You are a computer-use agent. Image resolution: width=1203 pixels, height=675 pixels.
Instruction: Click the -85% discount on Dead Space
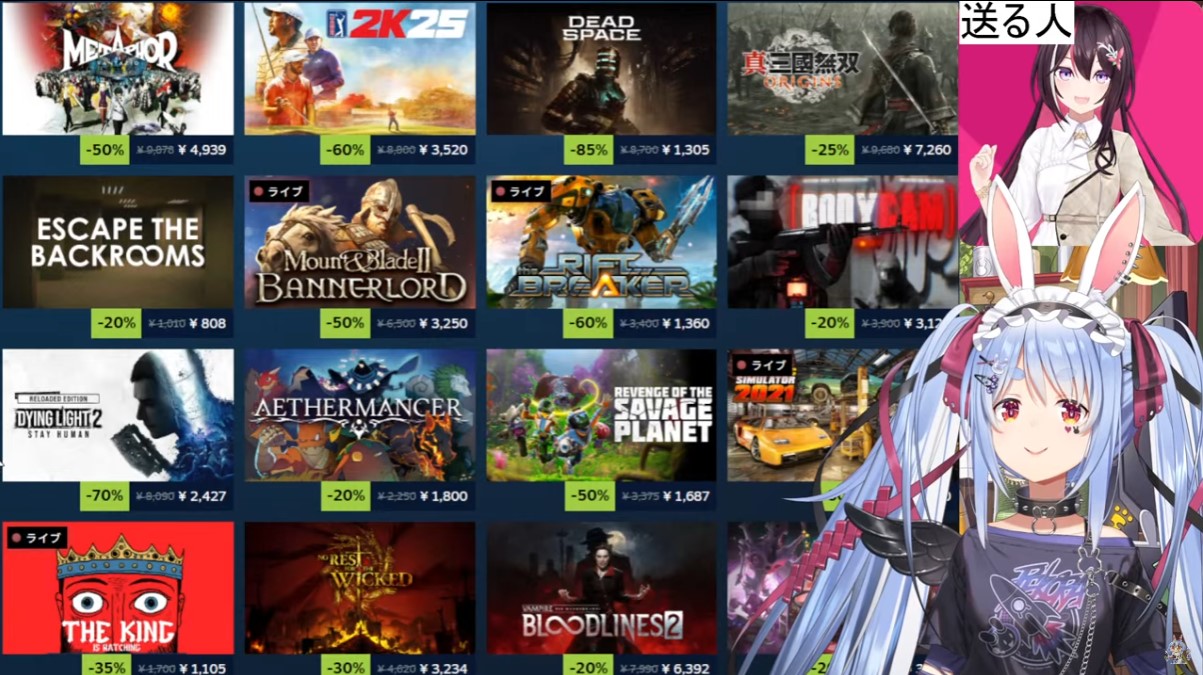pos(587,150)
